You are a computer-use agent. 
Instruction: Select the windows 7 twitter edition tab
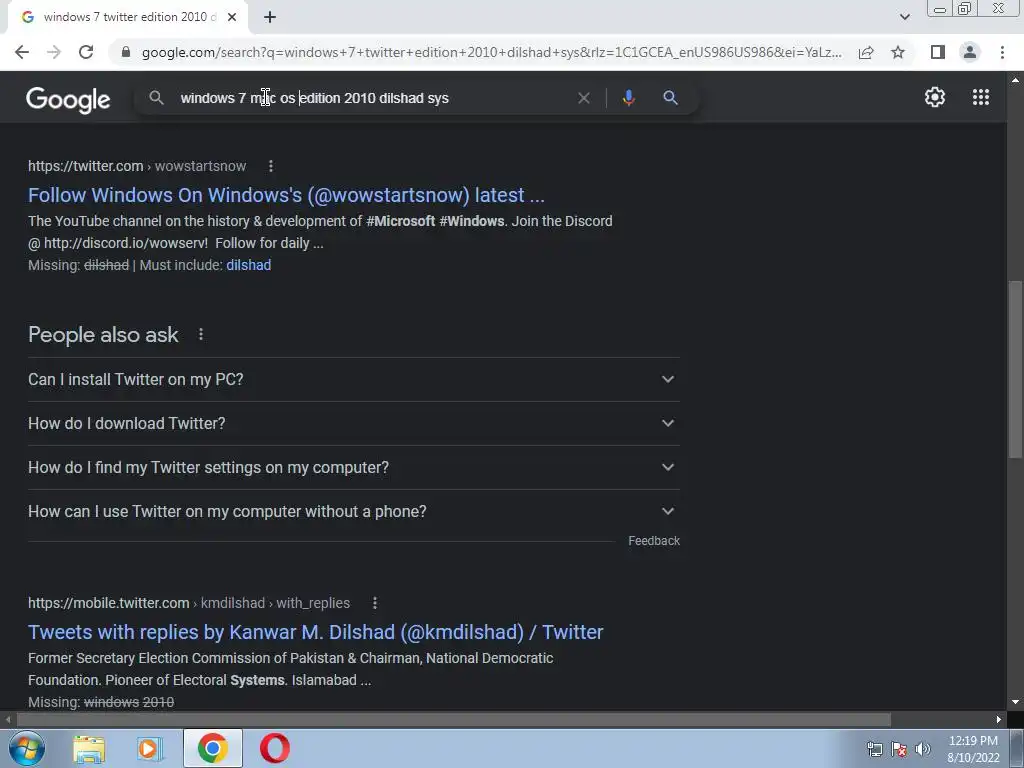(x=127, y=17)
